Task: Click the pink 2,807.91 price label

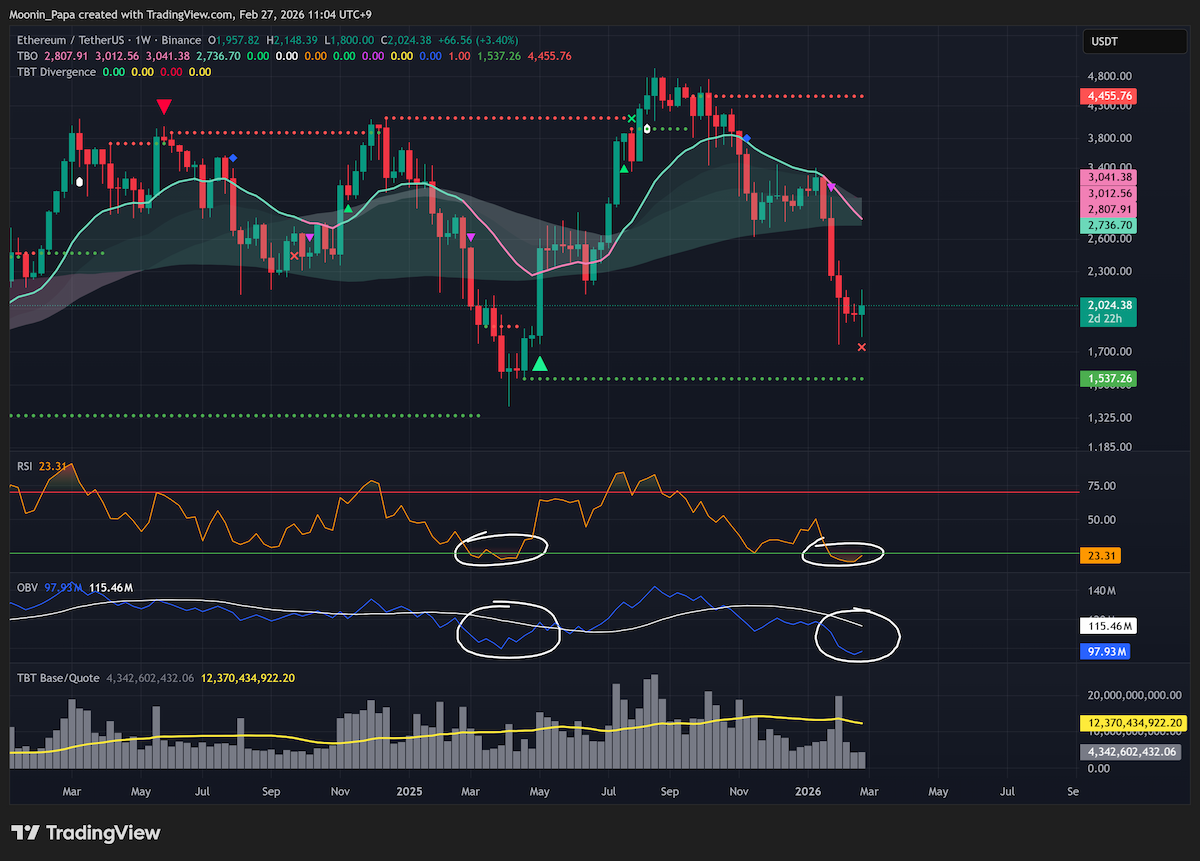Action: click(x=1107, y=209)
